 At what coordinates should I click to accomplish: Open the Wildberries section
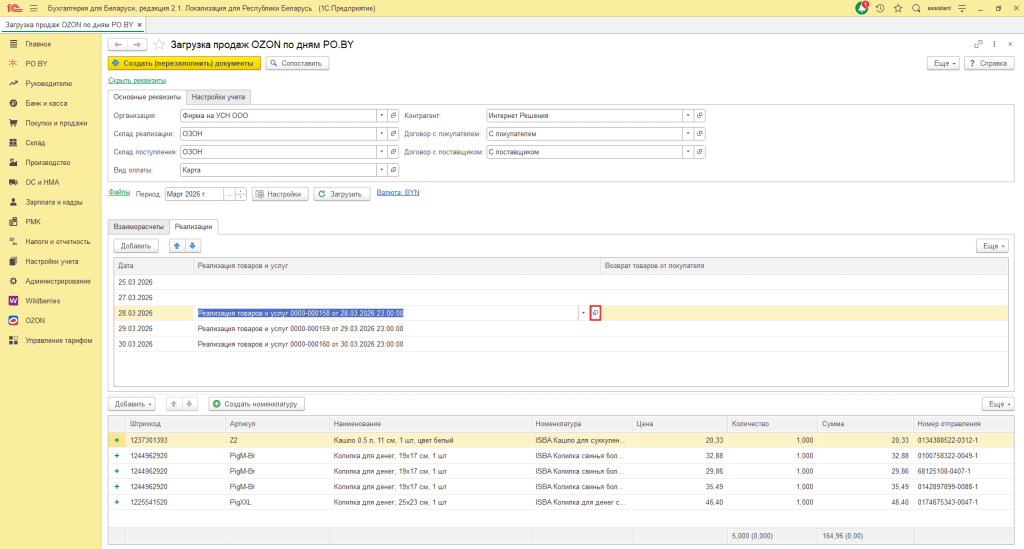(x=42, y=301)
